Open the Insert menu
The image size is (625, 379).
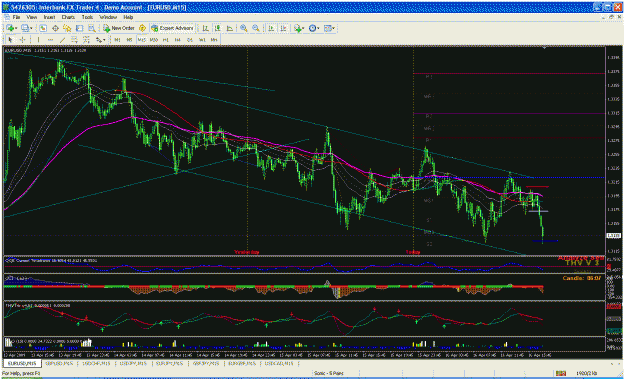(x=49, y=18)
